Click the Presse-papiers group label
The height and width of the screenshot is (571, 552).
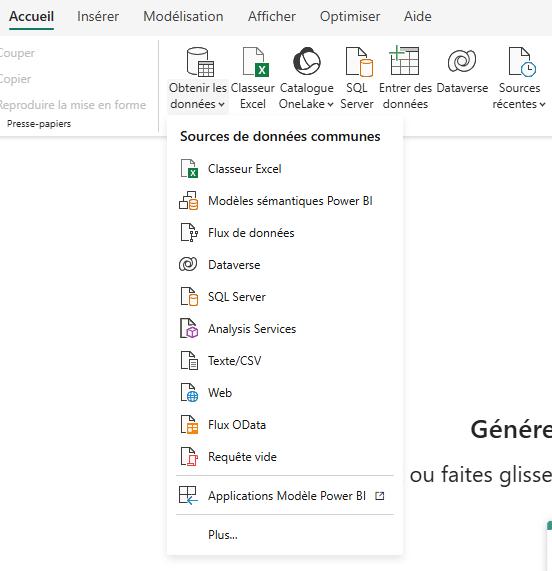39,124
